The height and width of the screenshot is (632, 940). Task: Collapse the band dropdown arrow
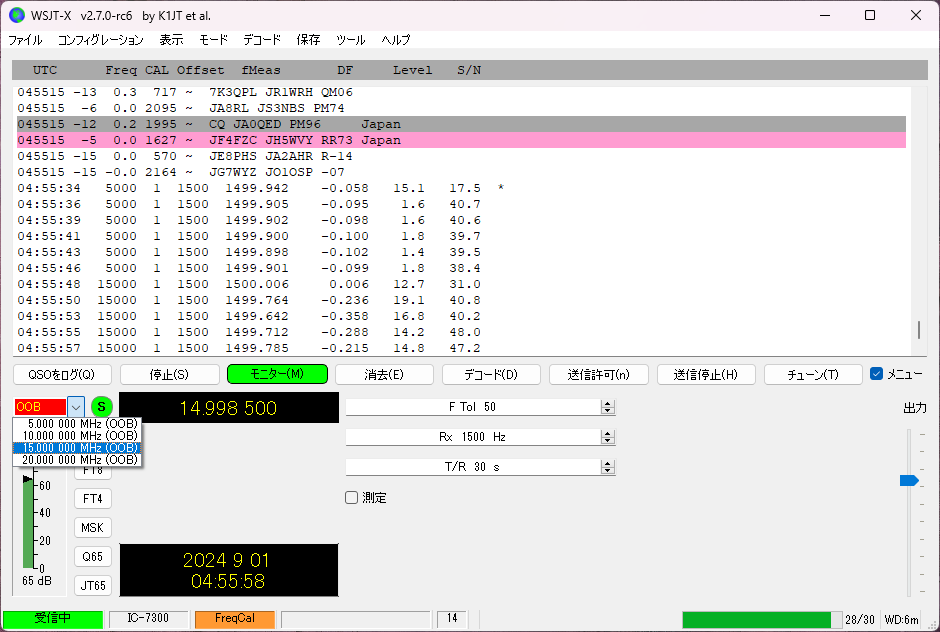76,407
